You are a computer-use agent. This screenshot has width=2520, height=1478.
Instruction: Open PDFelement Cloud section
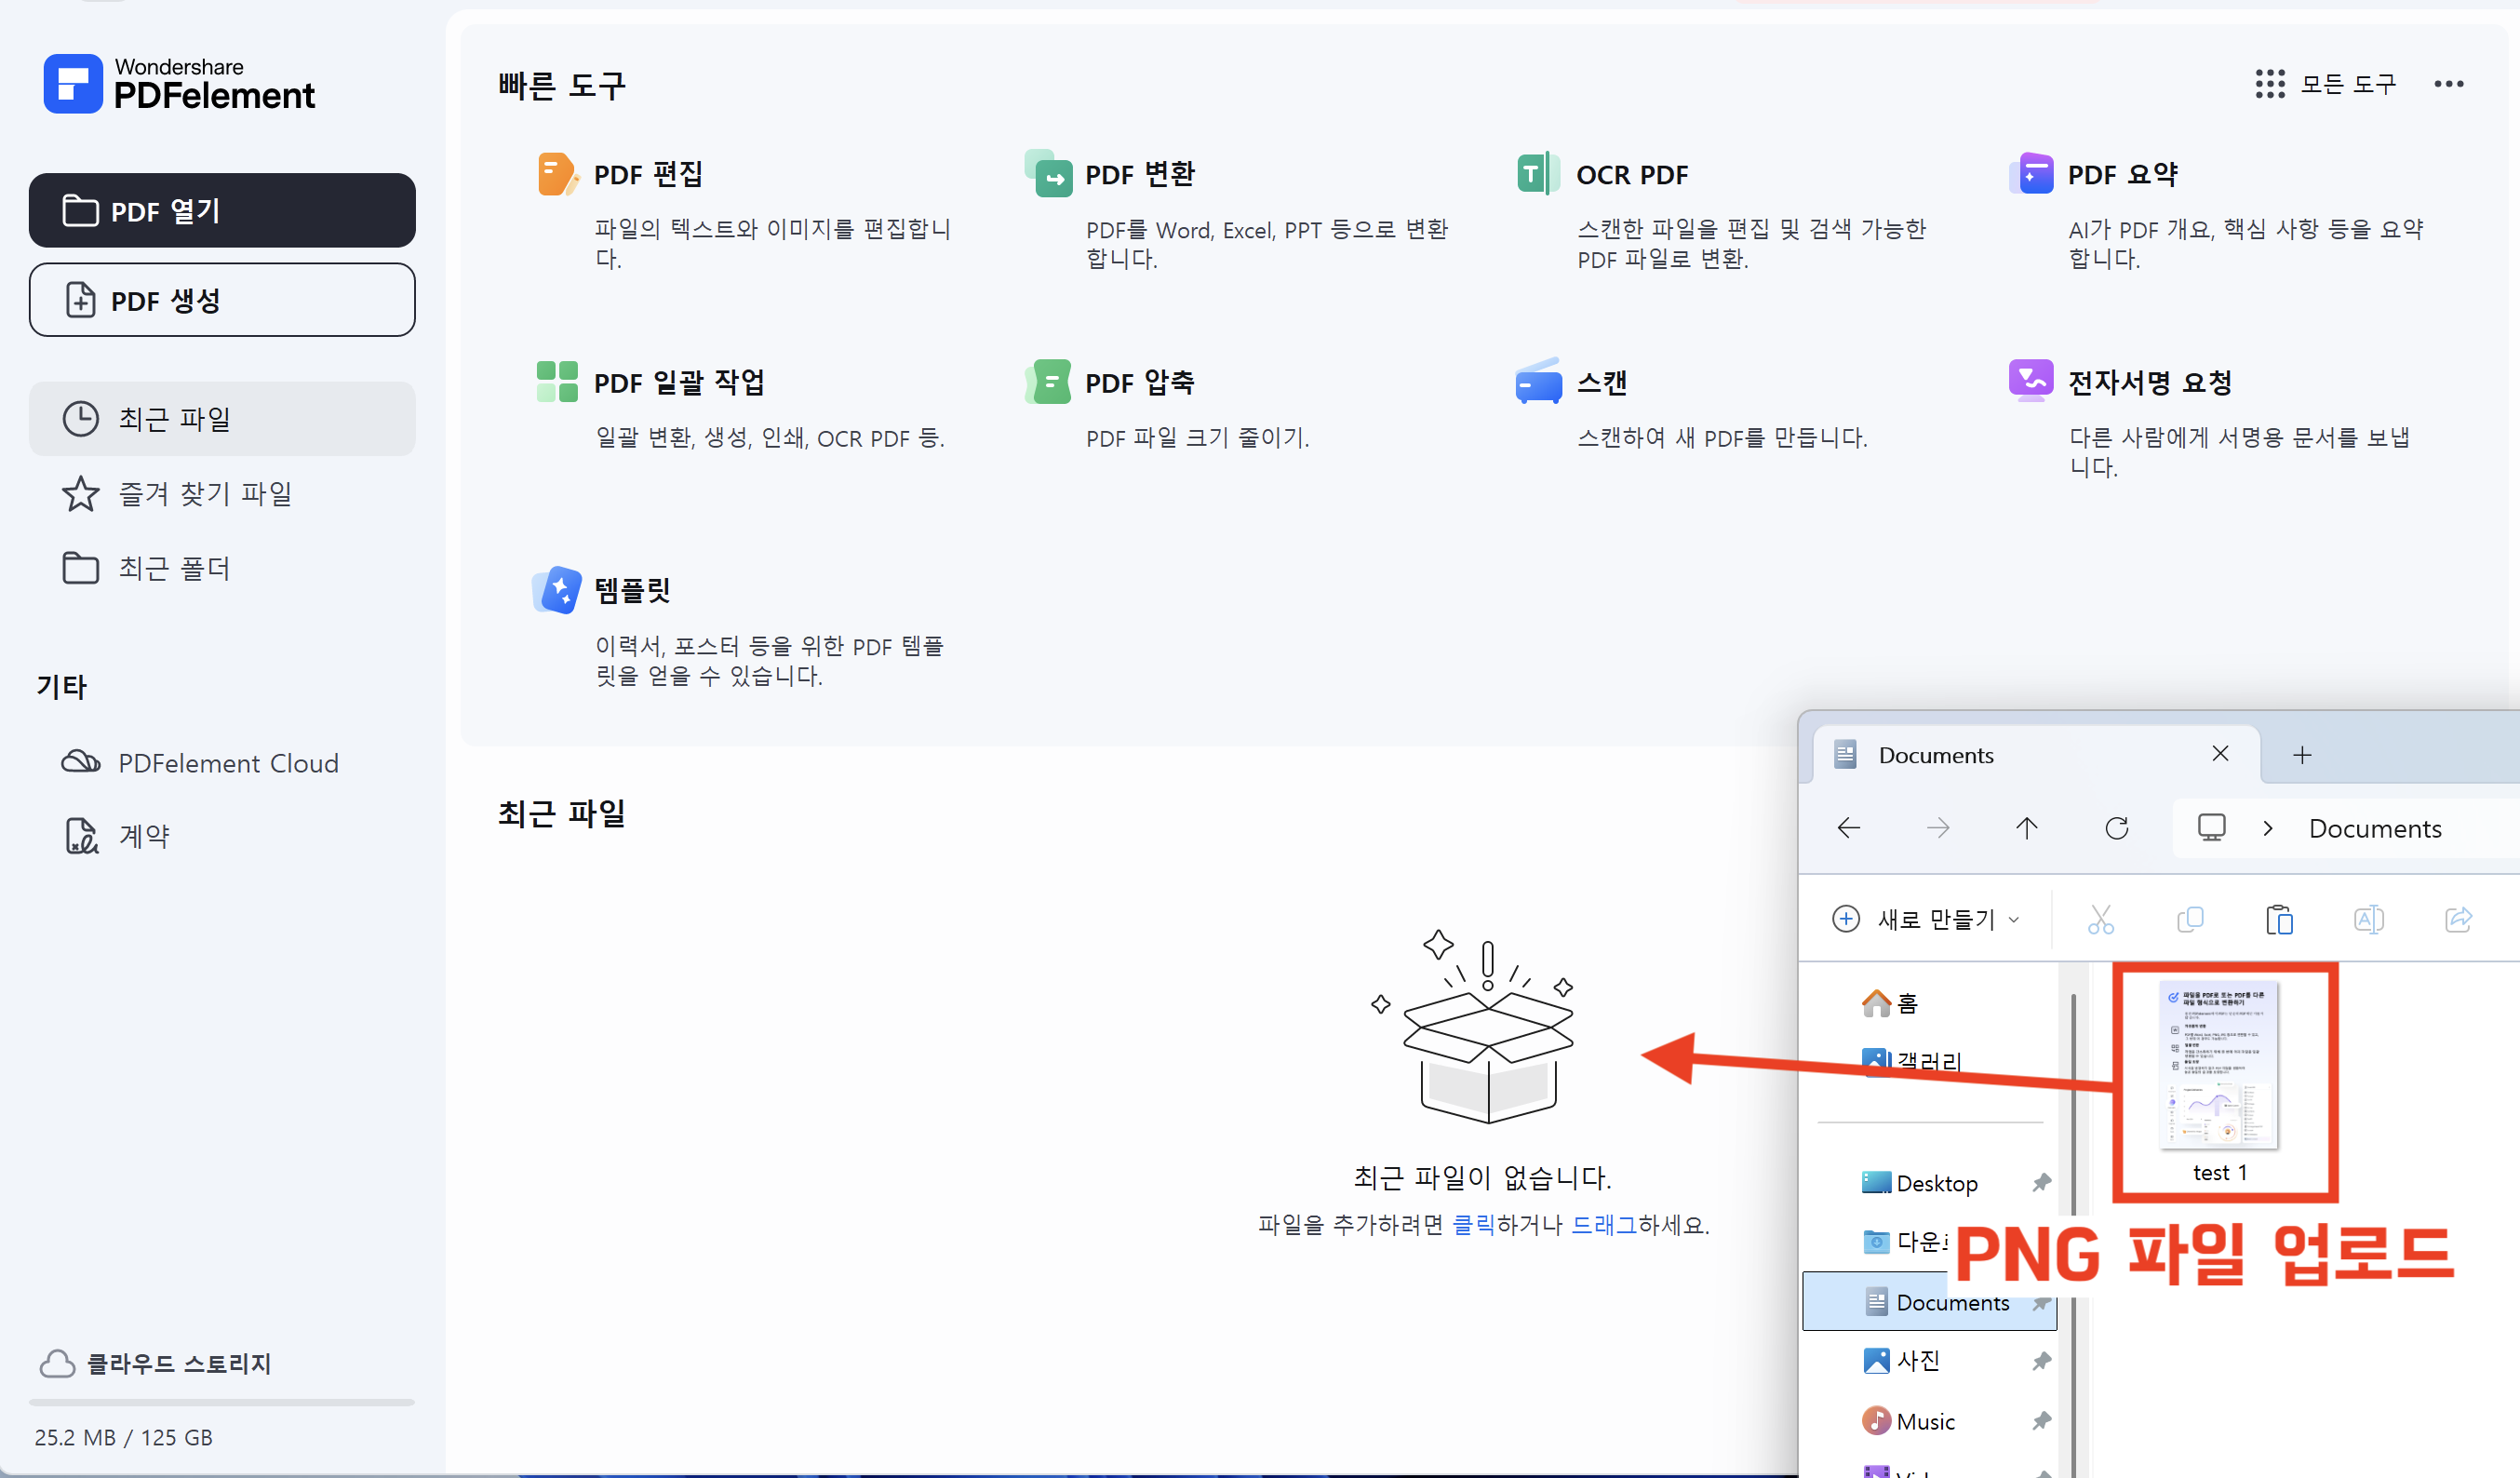228,763
